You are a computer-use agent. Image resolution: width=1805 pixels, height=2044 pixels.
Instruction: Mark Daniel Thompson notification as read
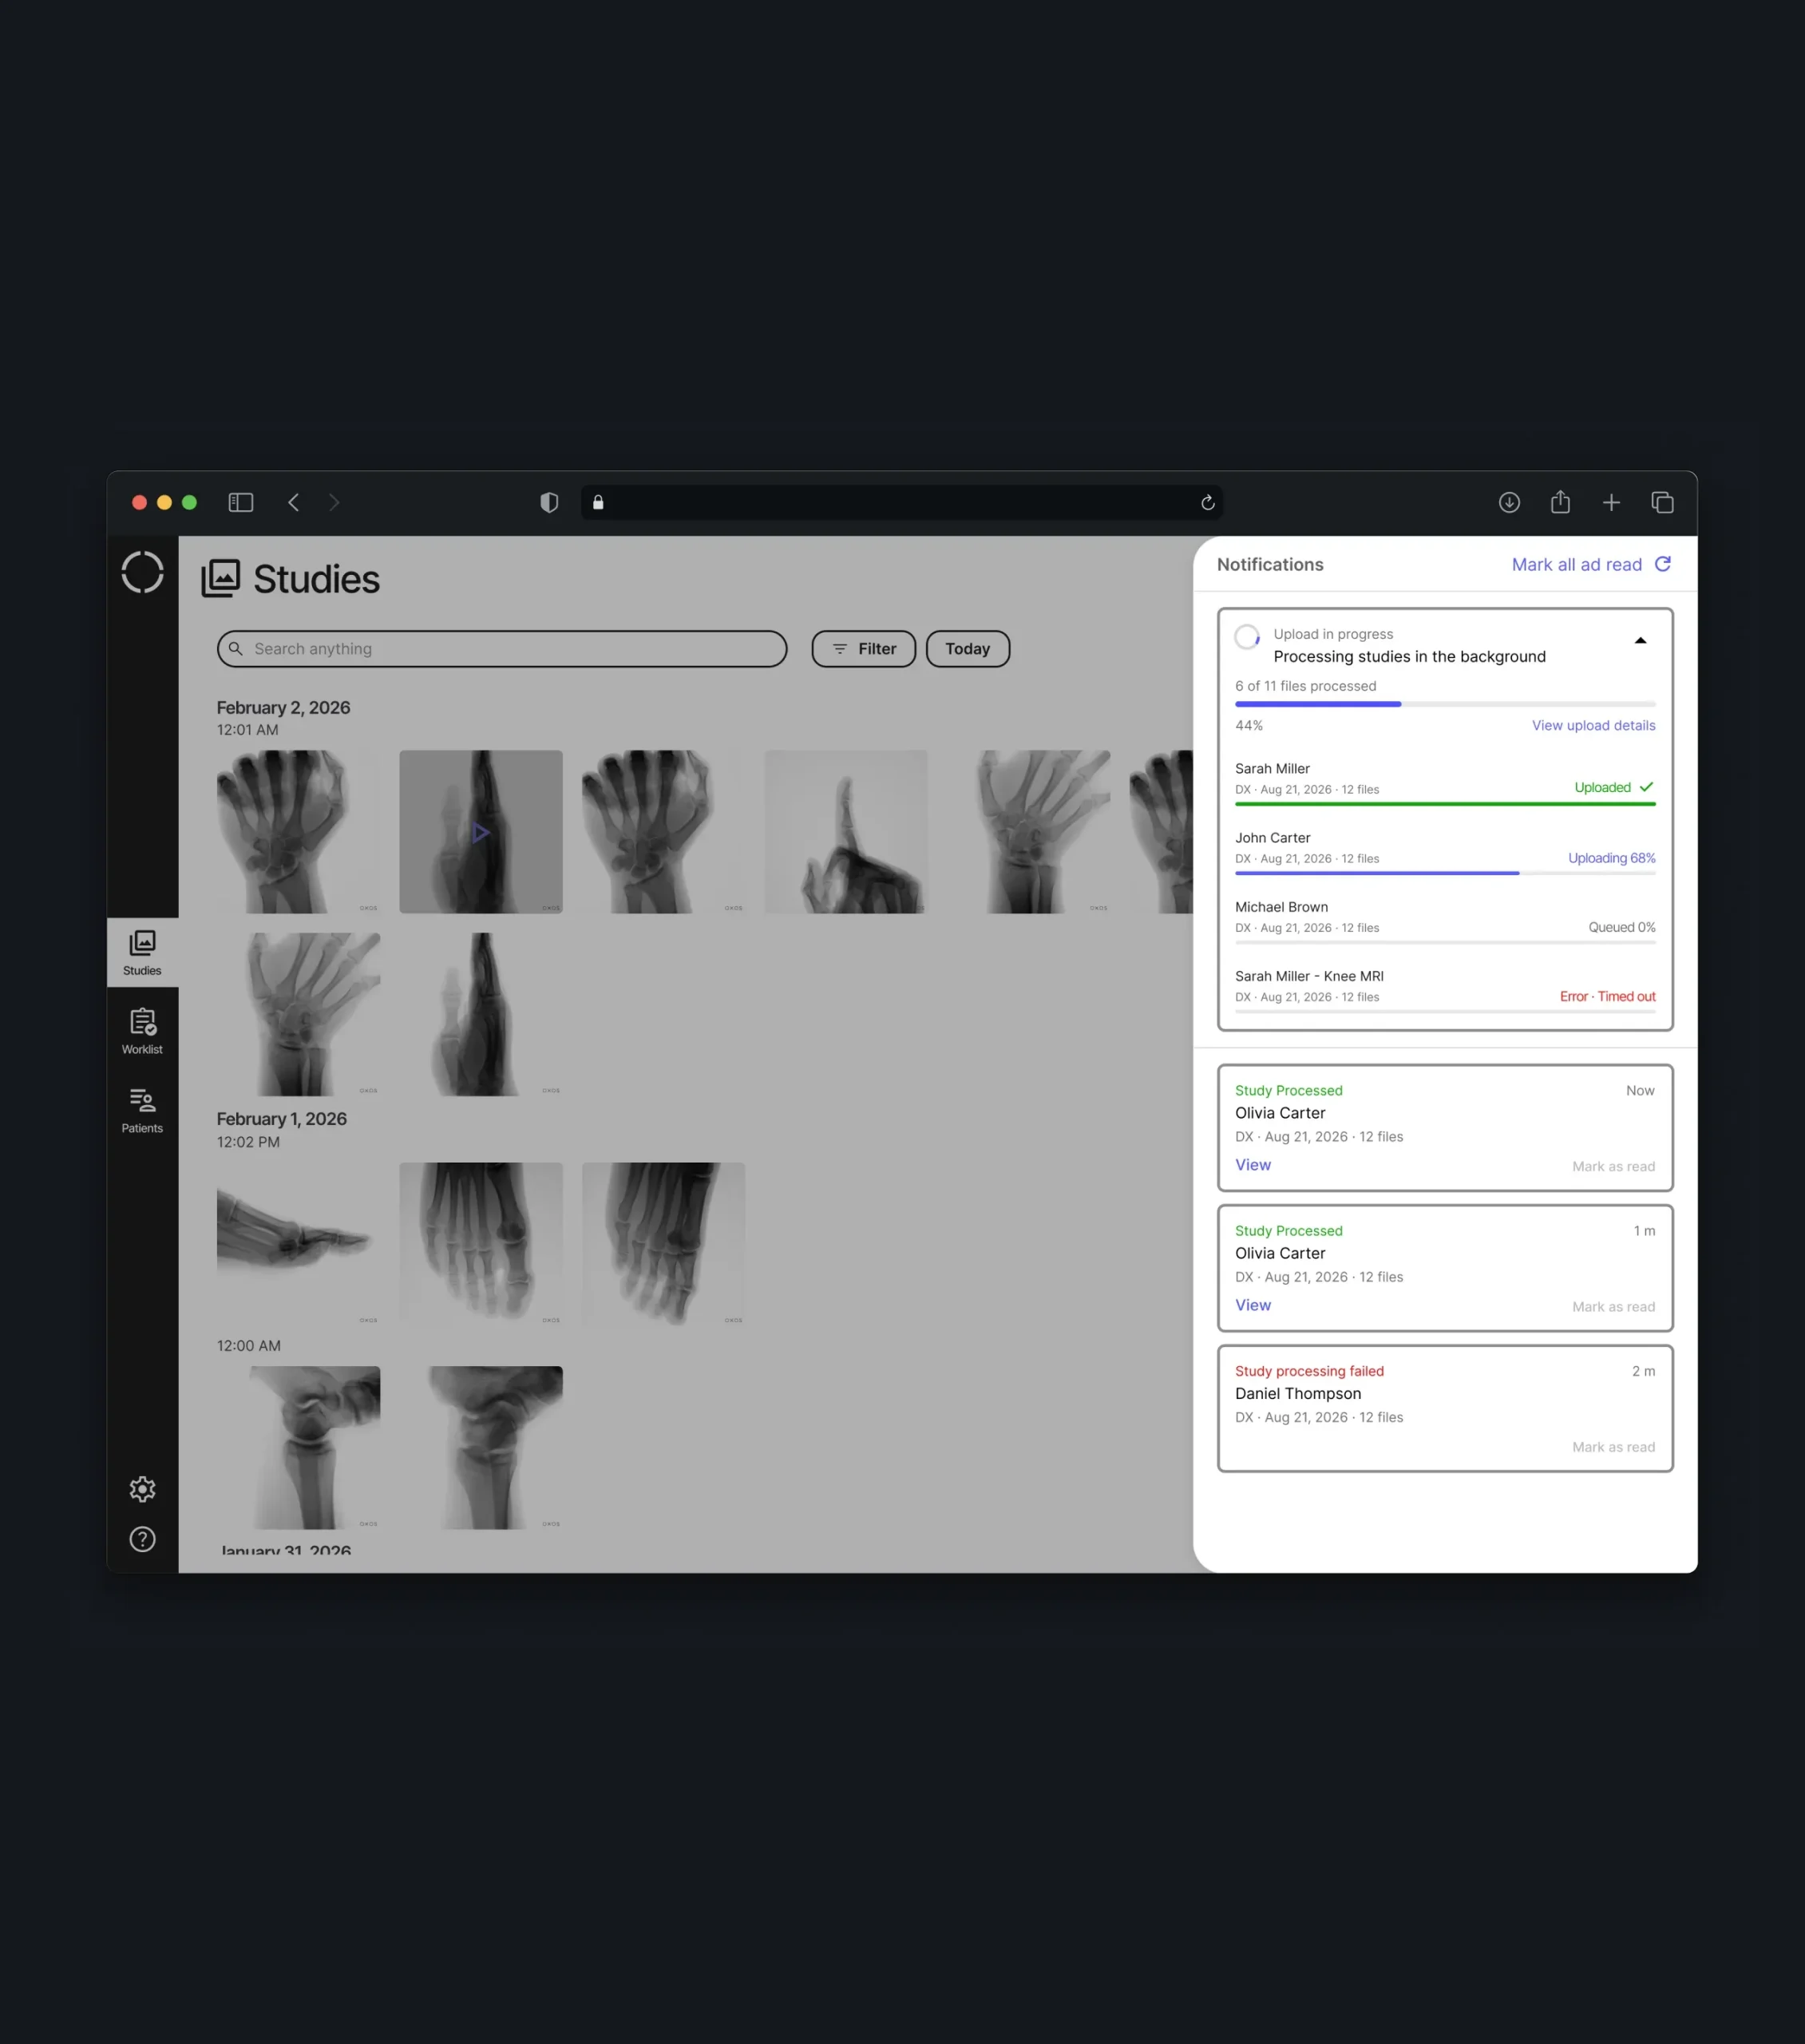pos(1613,1447)
